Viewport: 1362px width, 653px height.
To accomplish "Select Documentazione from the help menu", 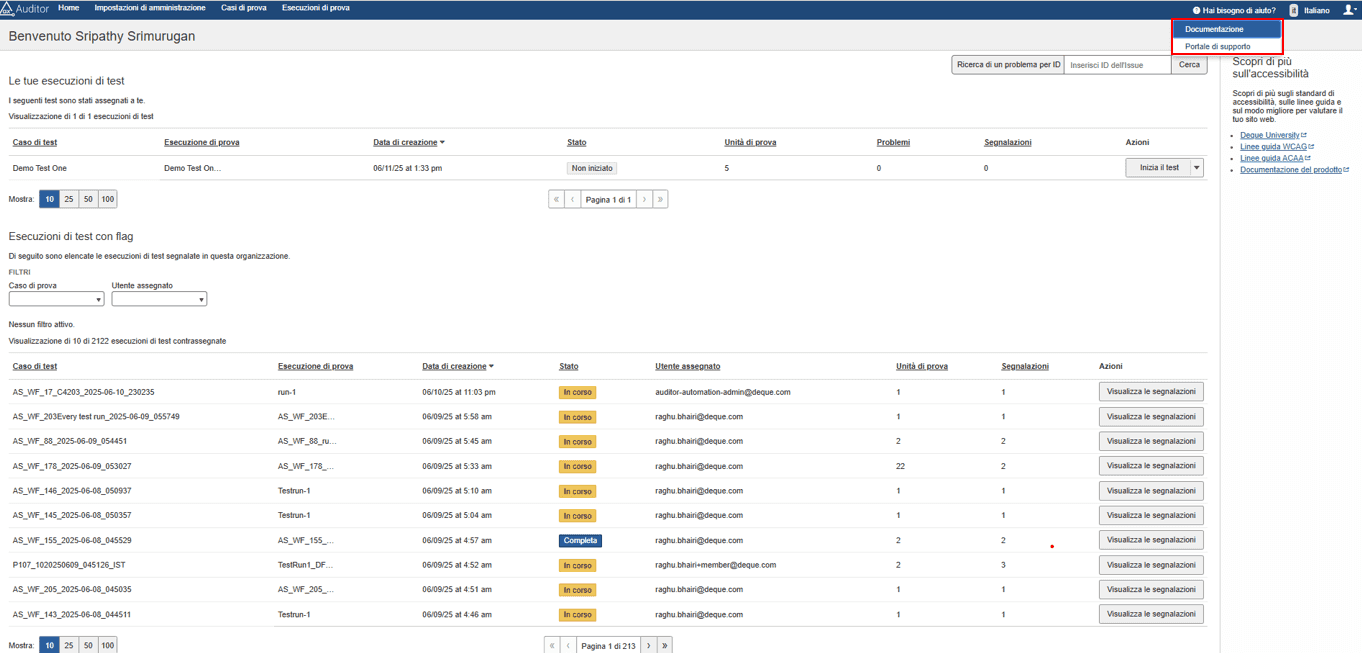I will tap(1226, 29).
